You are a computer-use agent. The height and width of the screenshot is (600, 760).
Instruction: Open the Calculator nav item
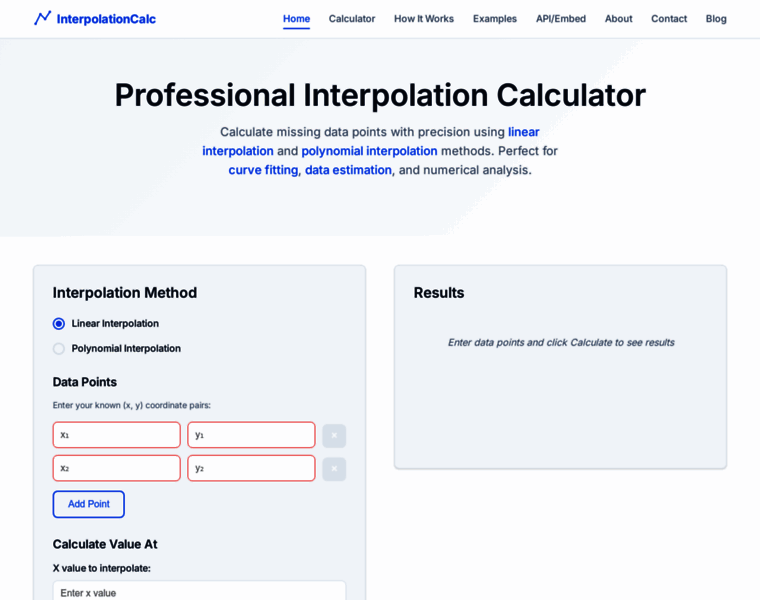point(352,18)
